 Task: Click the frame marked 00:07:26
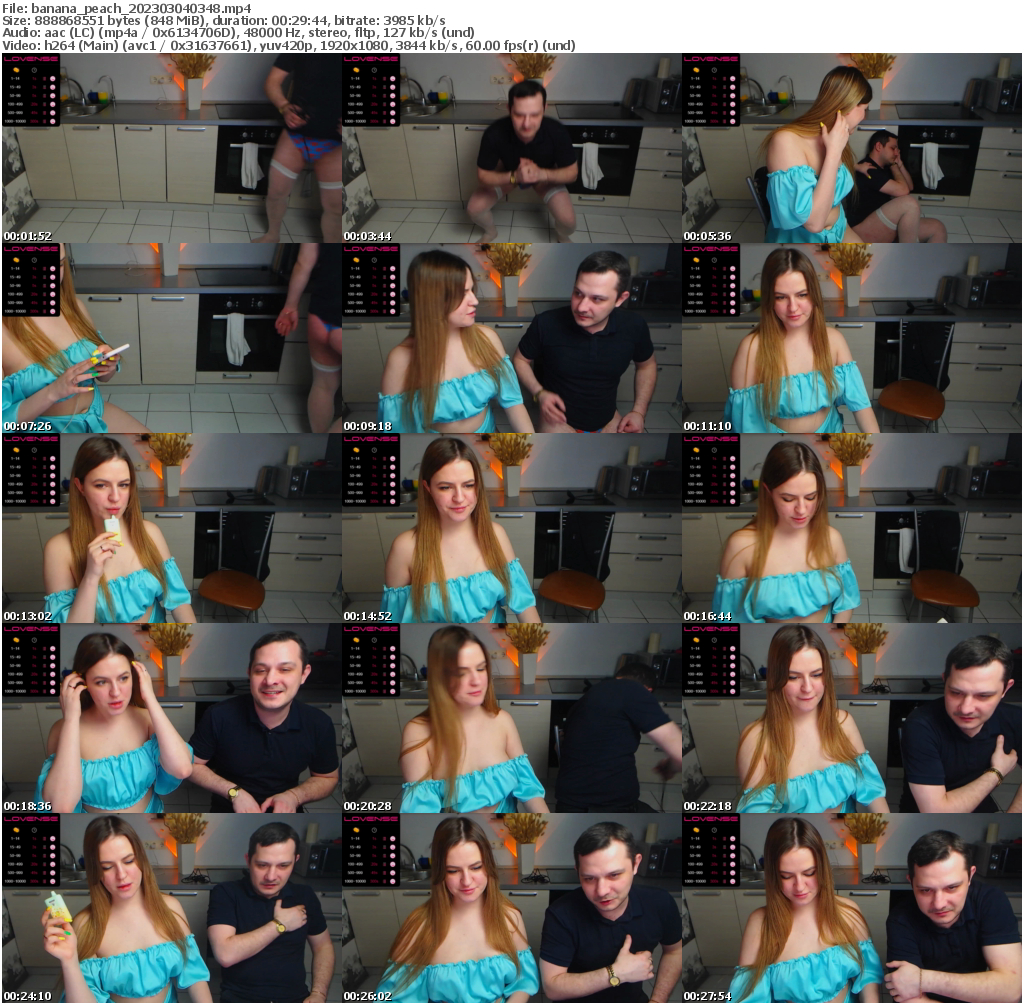click(x=171, y=338)
